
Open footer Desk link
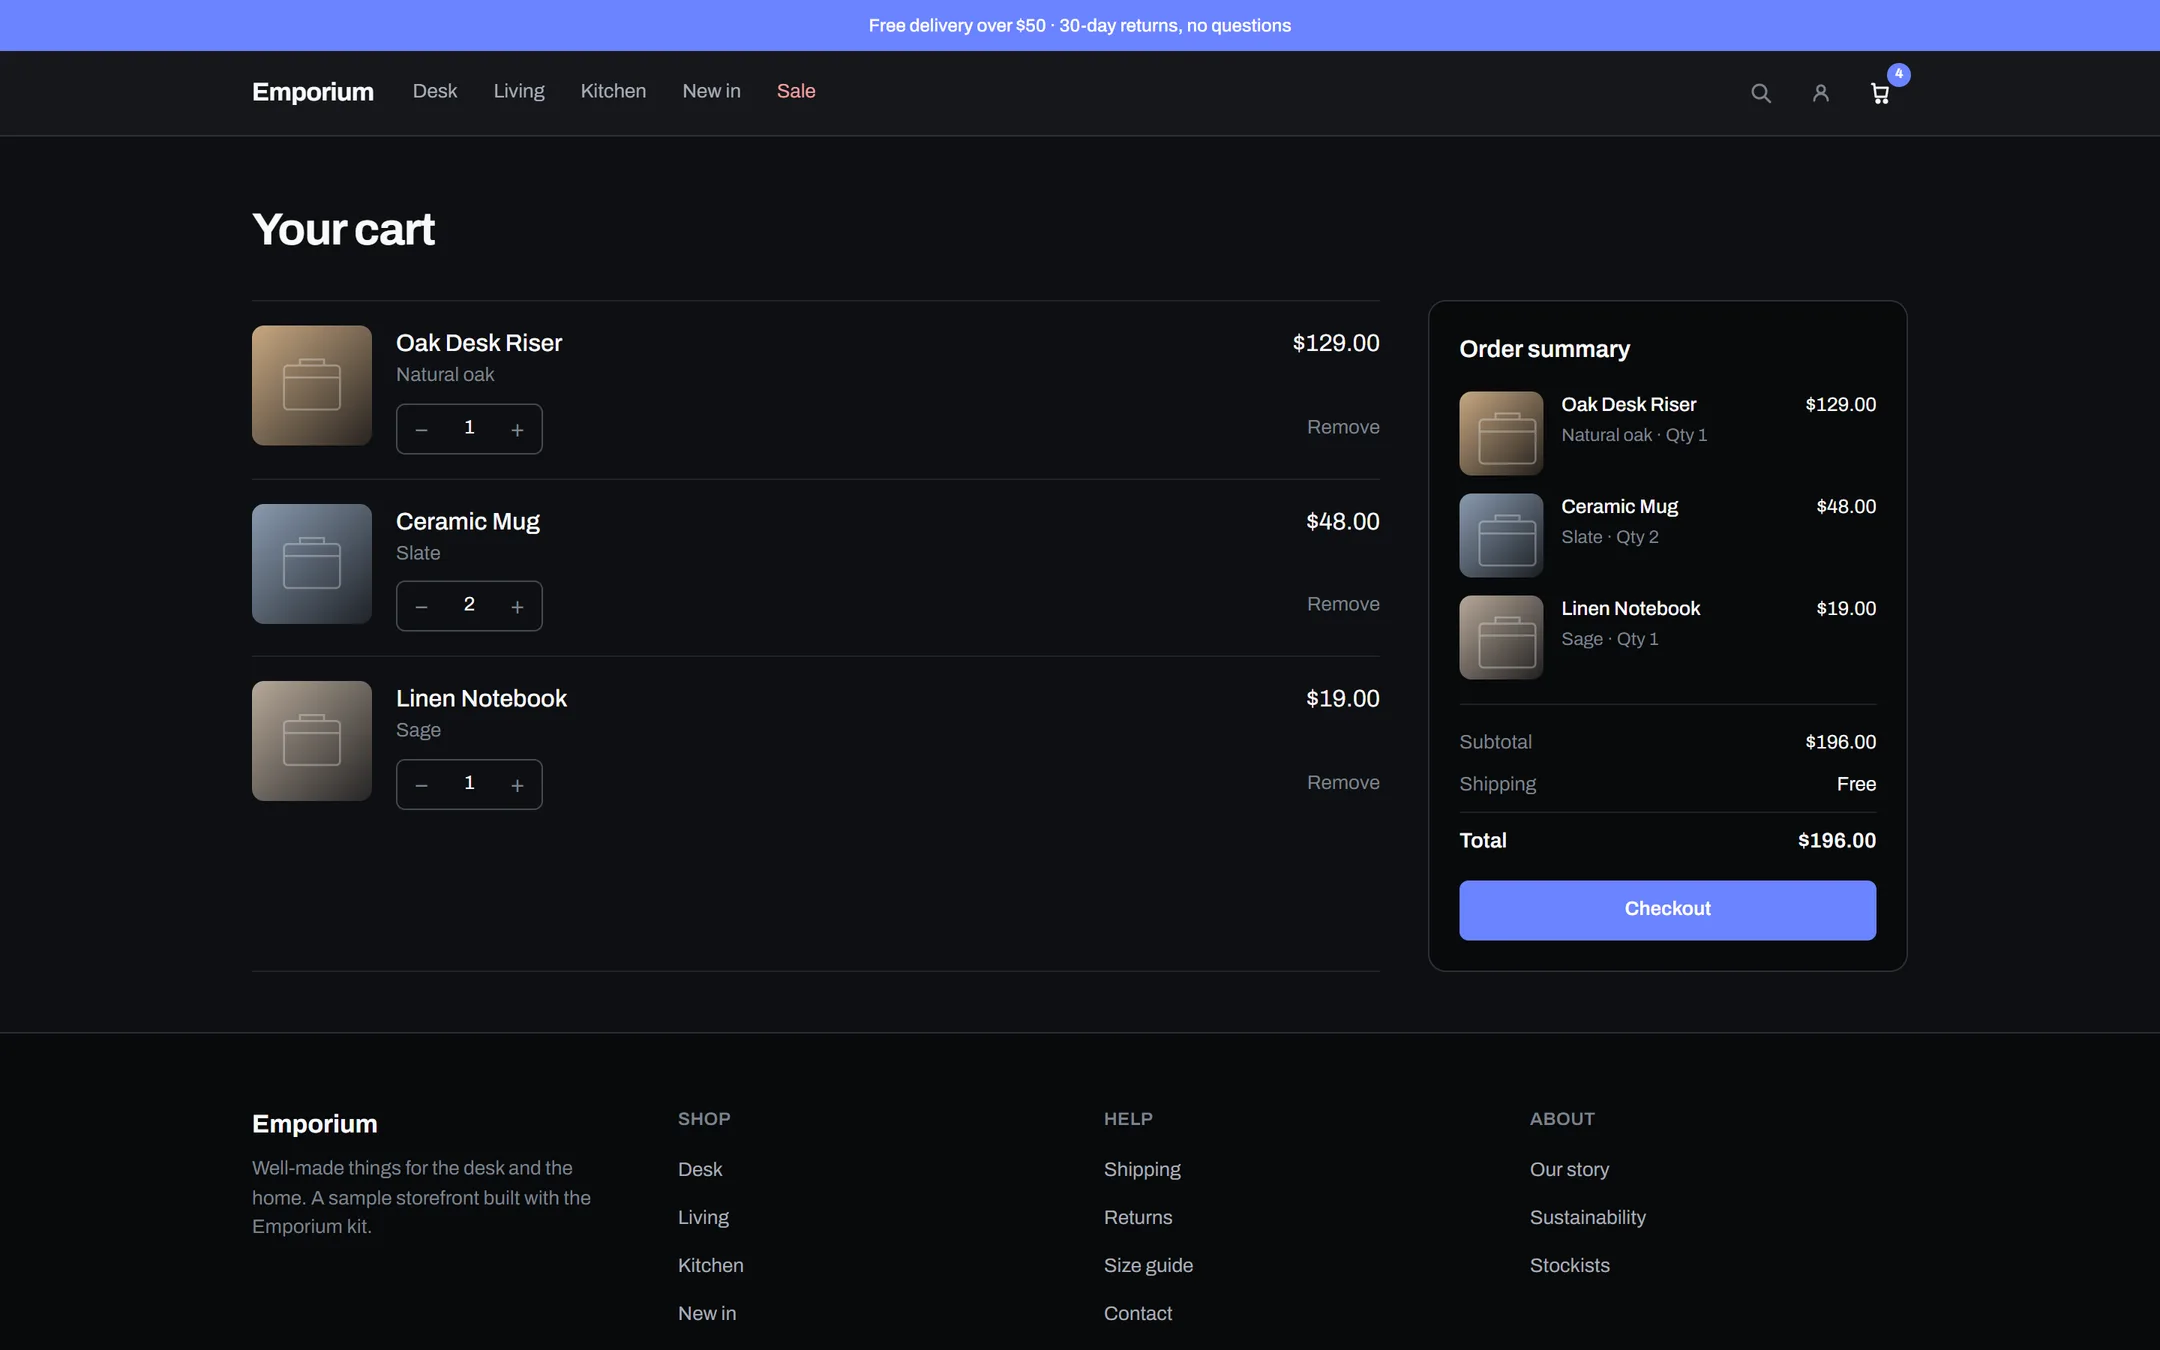pyautogui.click(x=700, y=1169)
